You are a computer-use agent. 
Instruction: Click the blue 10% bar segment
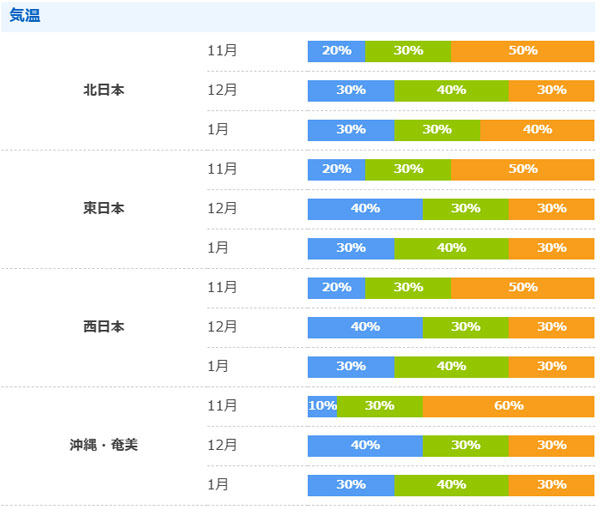(x=322, y=406)
